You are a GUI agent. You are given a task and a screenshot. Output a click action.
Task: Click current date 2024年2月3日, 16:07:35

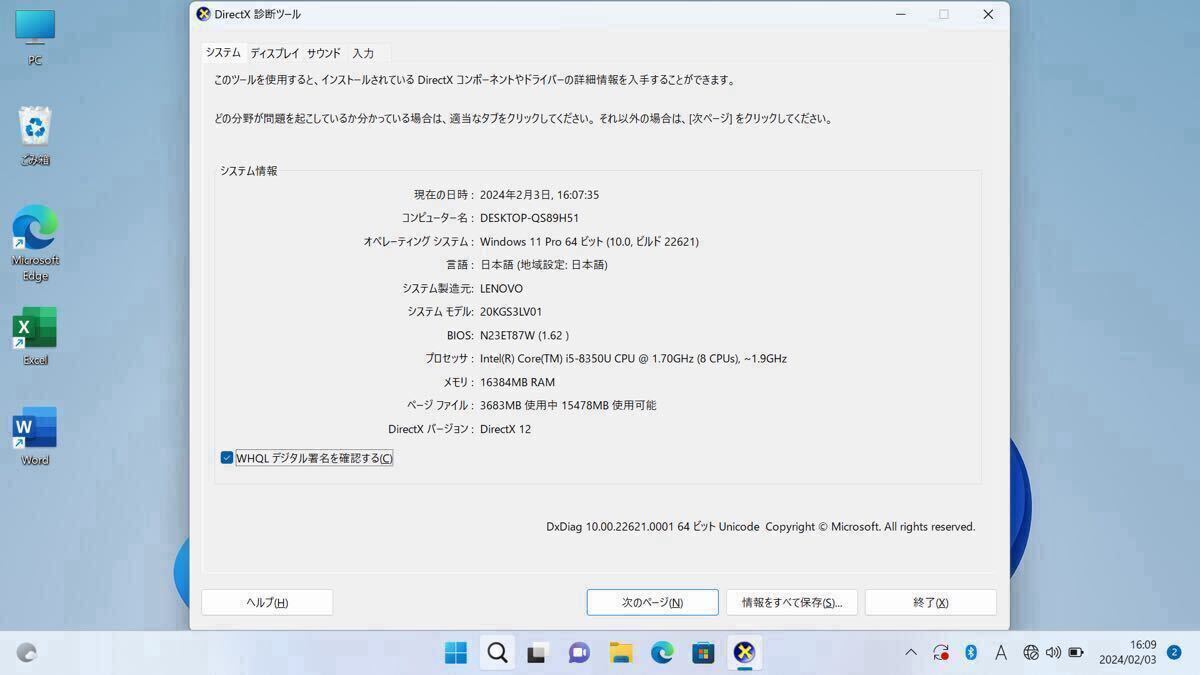pyautogui.click(x=539, y=195)
